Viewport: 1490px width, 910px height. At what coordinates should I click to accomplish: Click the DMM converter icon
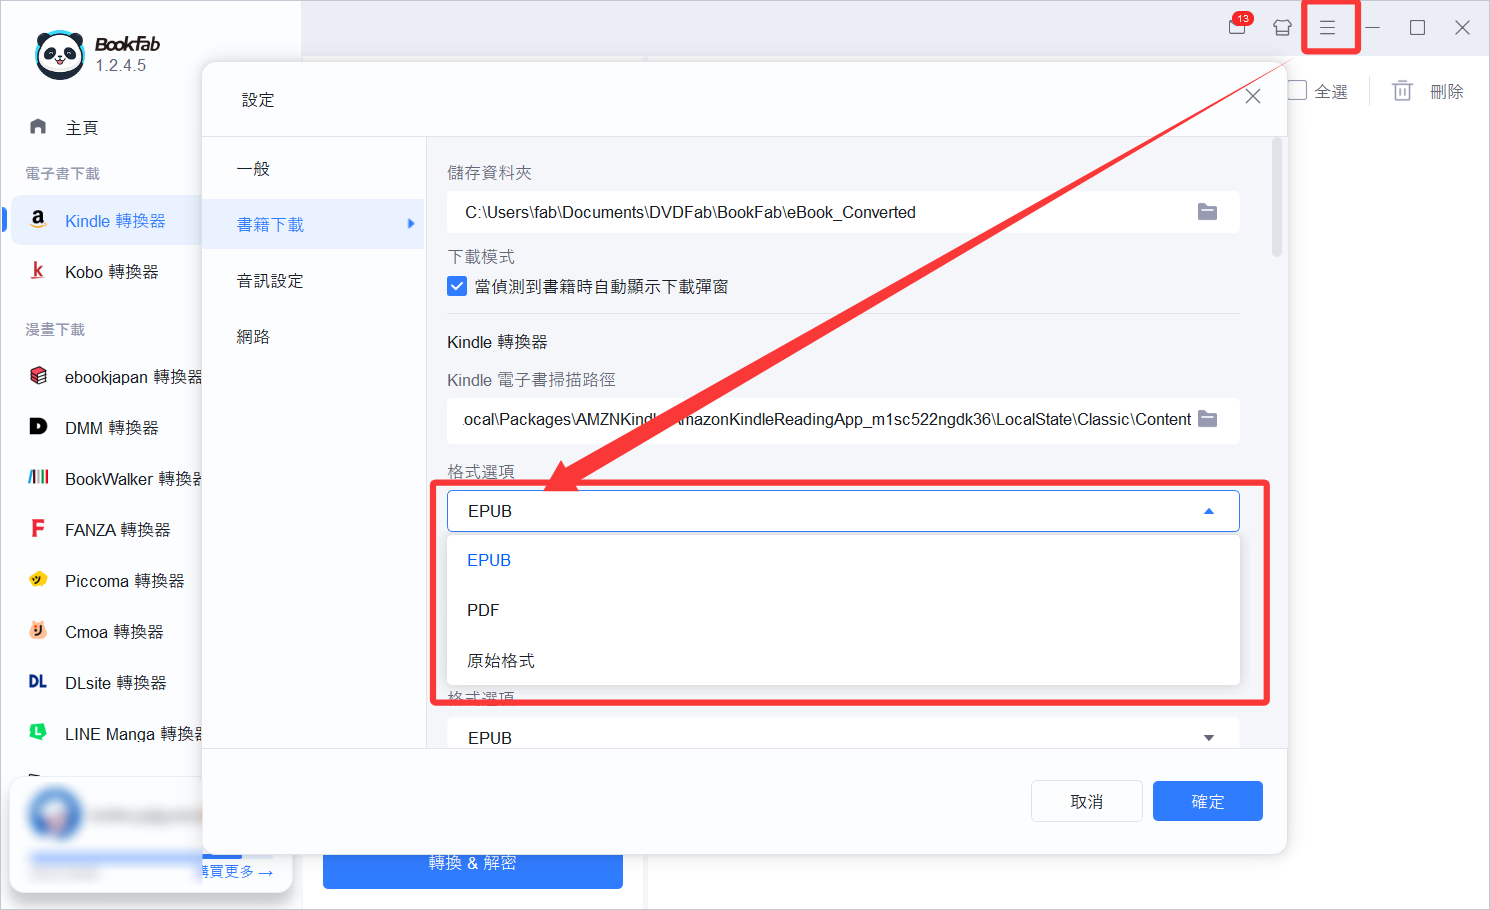coord(38,426)
